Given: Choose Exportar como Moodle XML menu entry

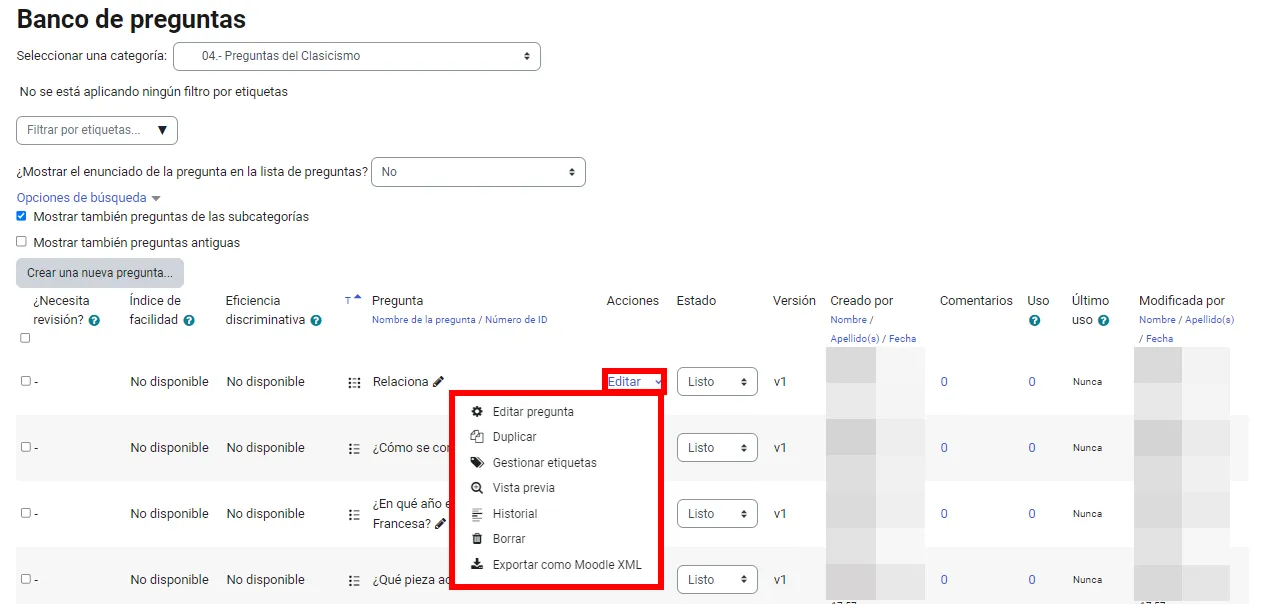Looking at the screenshot, I should [566, 565].
